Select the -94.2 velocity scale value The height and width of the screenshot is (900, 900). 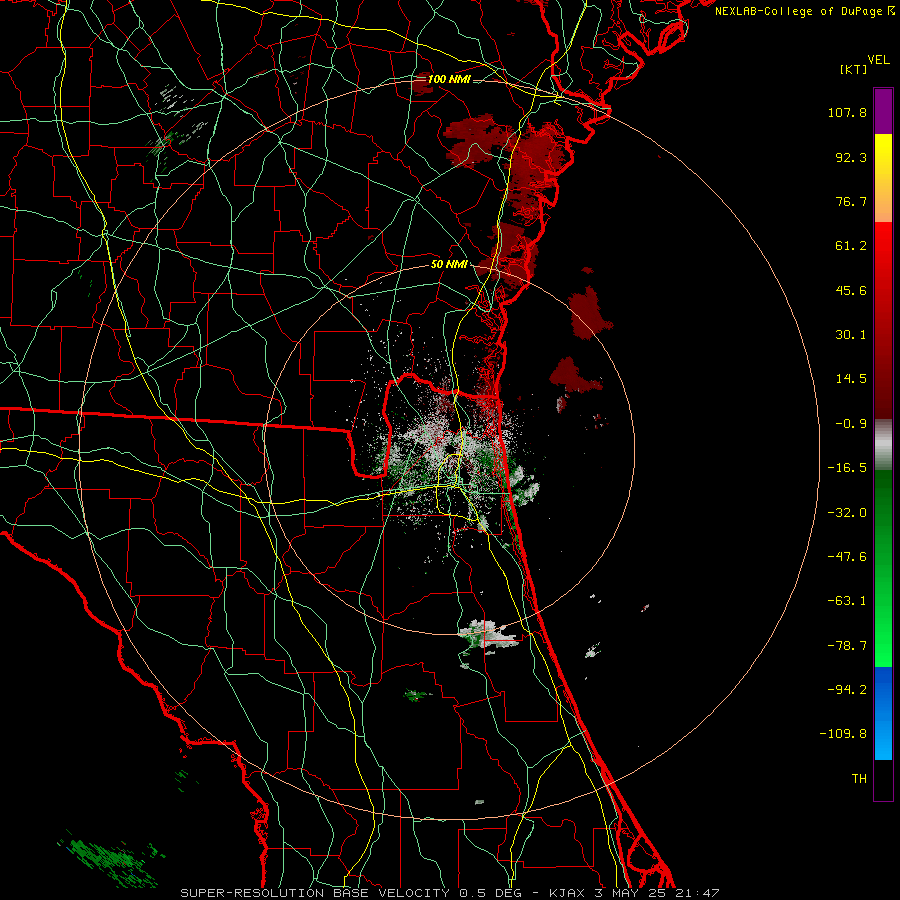tap(847, 689)
